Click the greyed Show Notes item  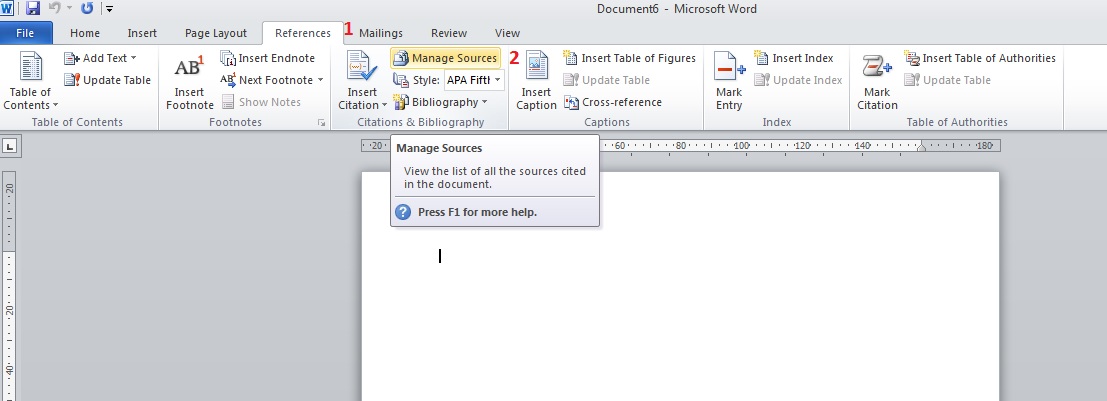coord(261,102)
